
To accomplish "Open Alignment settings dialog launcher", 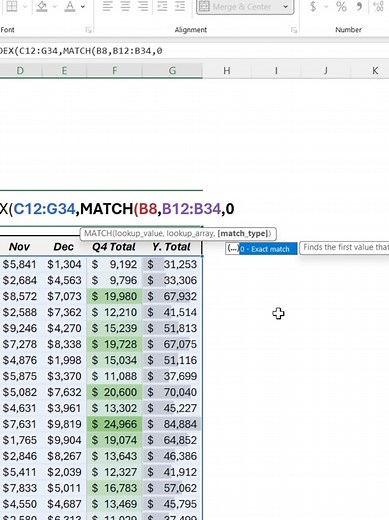I will coord(294,30).
